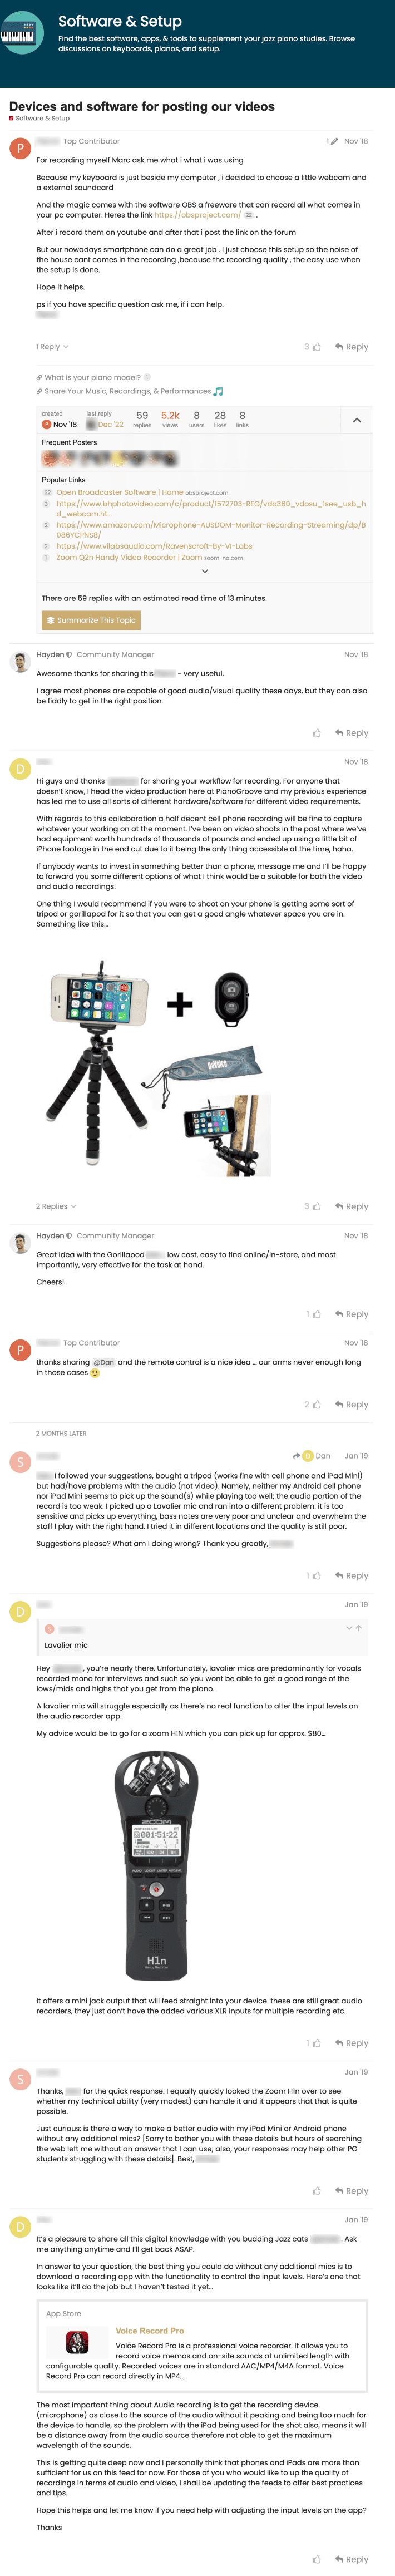Collapse the topic summary map chevron
The width and height of the screenshot is (395, 2576).
pyautogui.click(x=356, y=421)
